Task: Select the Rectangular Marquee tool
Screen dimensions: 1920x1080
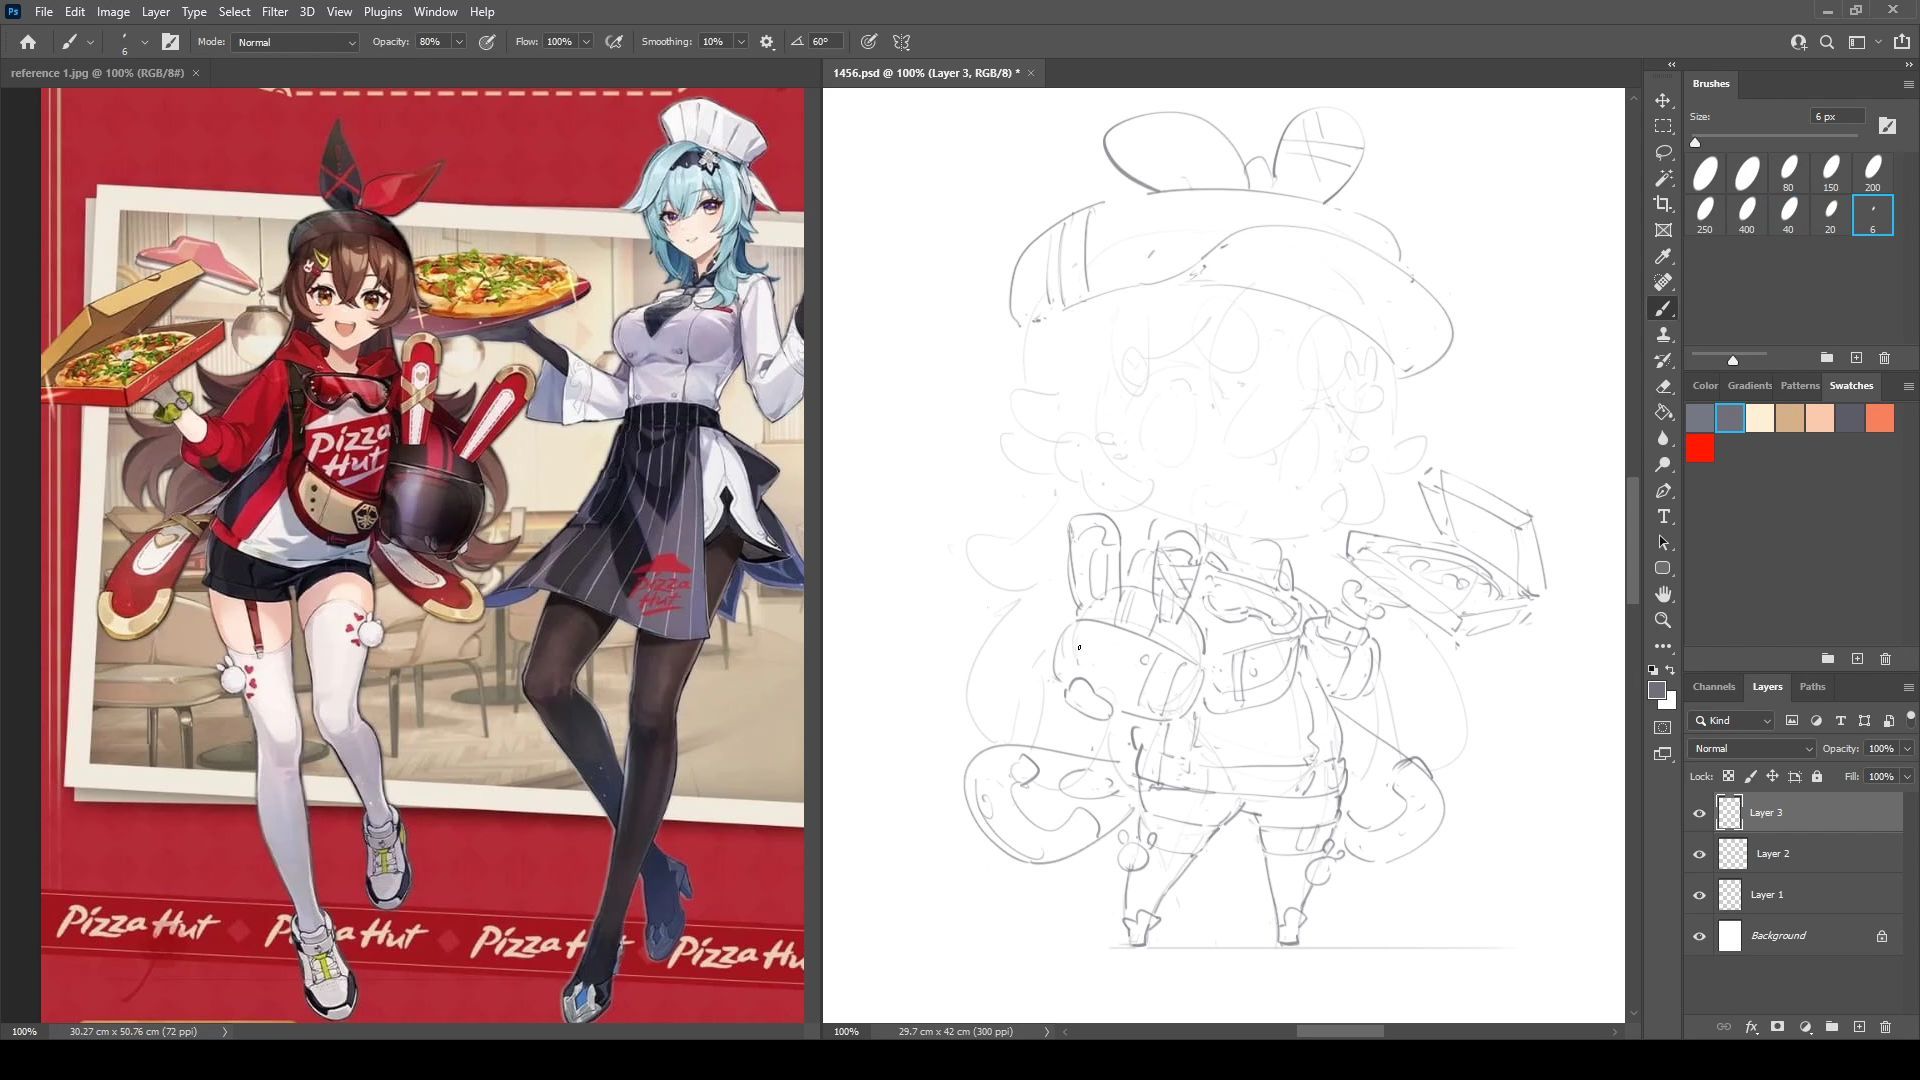Action: [x=1663, y=127]
